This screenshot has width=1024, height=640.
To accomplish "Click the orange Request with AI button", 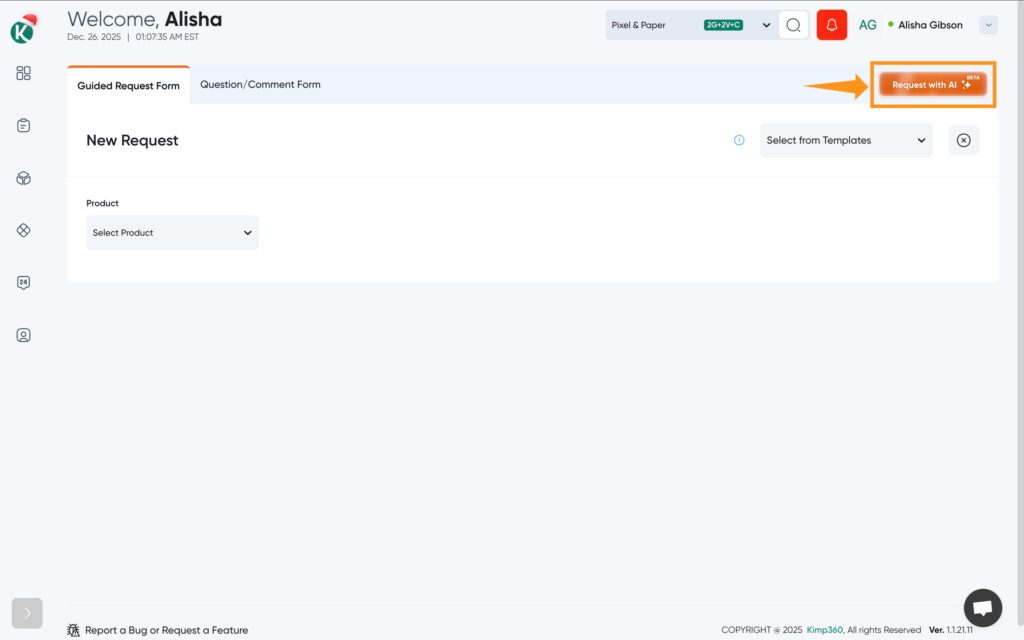I will point(932,85).
